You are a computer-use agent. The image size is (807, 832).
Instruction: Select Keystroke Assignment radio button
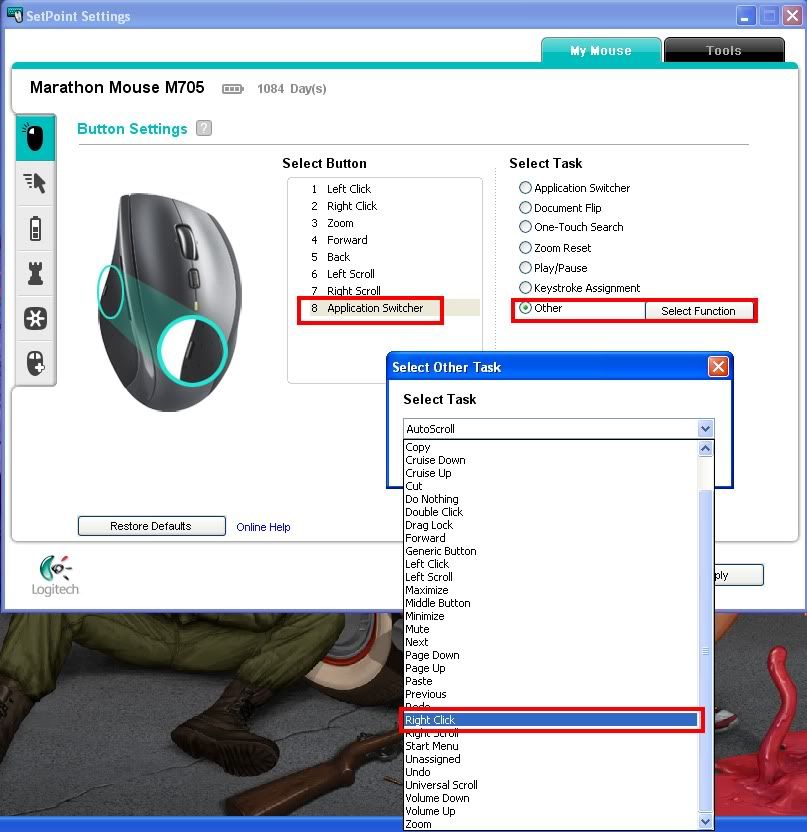[x=525, y=288]
